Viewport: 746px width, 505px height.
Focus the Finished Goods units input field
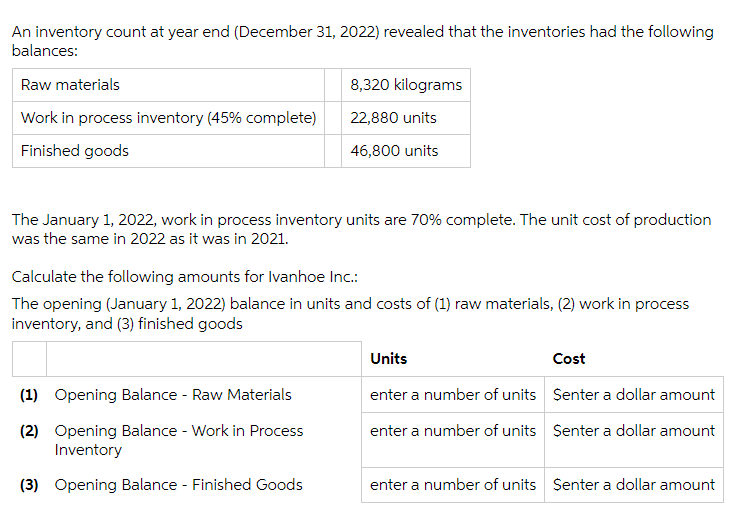(452, 485)
